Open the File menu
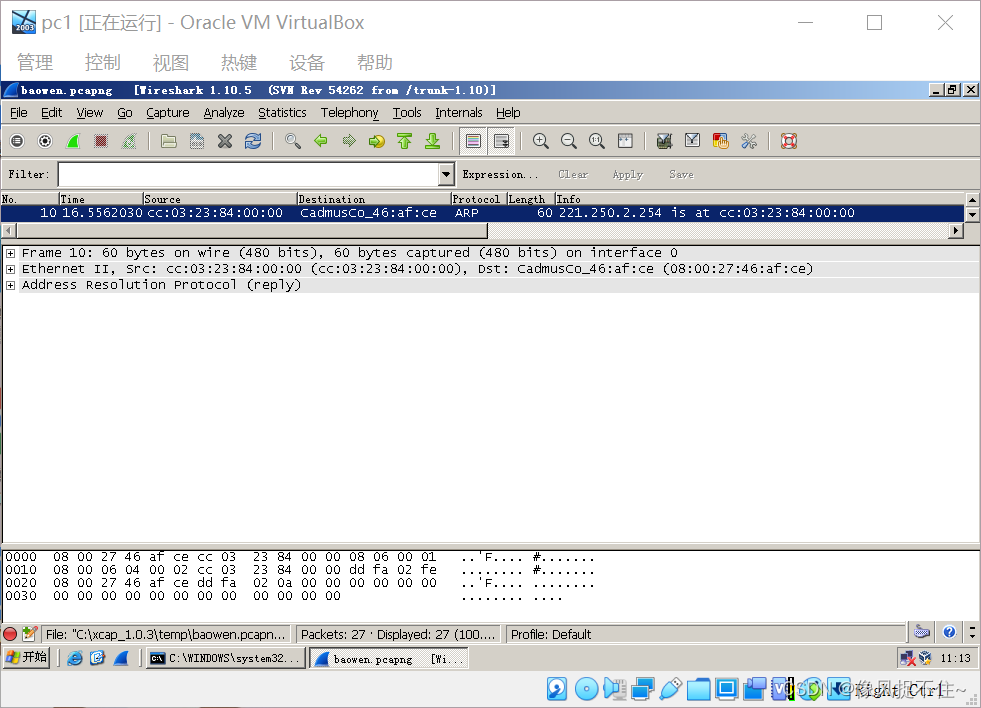The height and width of the screenshot is (708, 981). tap(19, 113)
